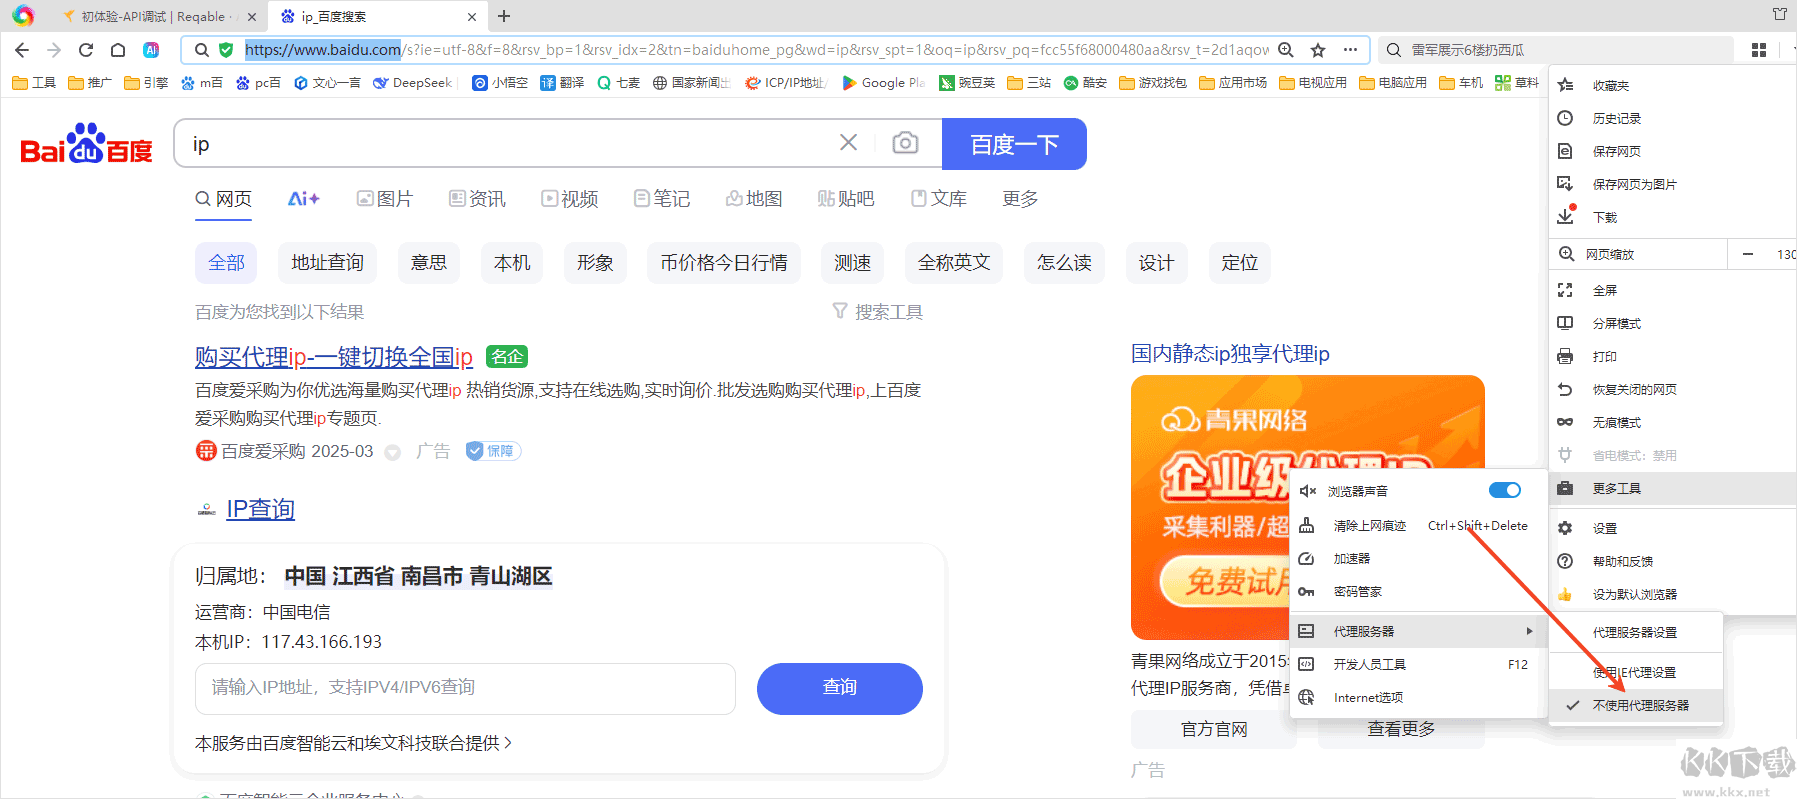Switch to the 地图 search tab
Viewport: 1797px width, 799px height.
754,199
